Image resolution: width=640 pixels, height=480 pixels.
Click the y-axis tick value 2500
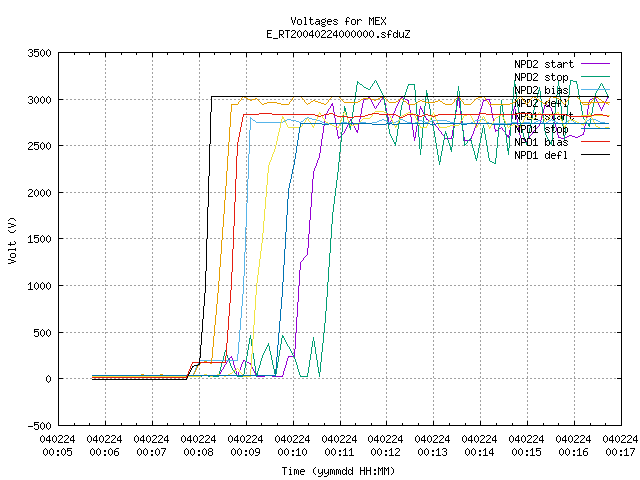(40, 147)
